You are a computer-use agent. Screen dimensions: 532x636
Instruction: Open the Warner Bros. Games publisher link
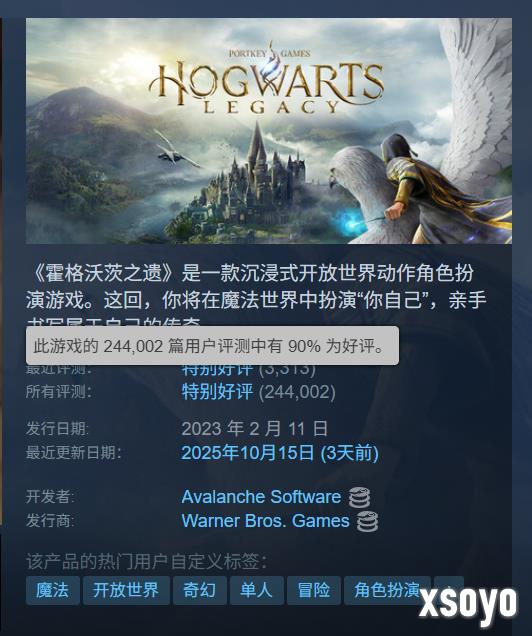(x=265, y=521)
